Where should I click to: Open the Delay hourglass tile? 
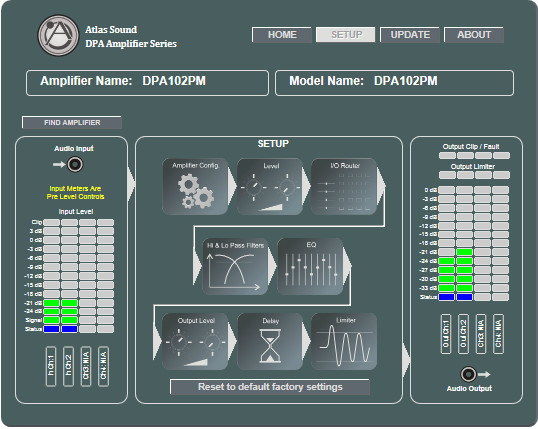[x=270, y=341]
